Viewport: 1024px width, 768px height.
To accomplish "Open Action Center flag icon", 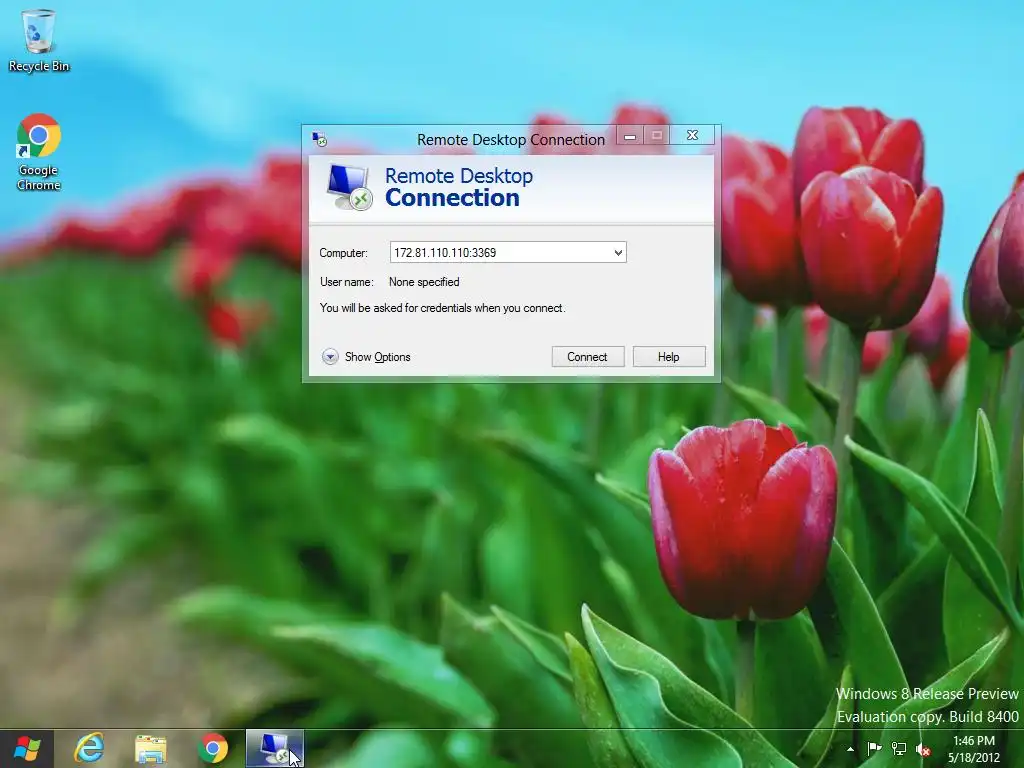I will tap(874, 749).
